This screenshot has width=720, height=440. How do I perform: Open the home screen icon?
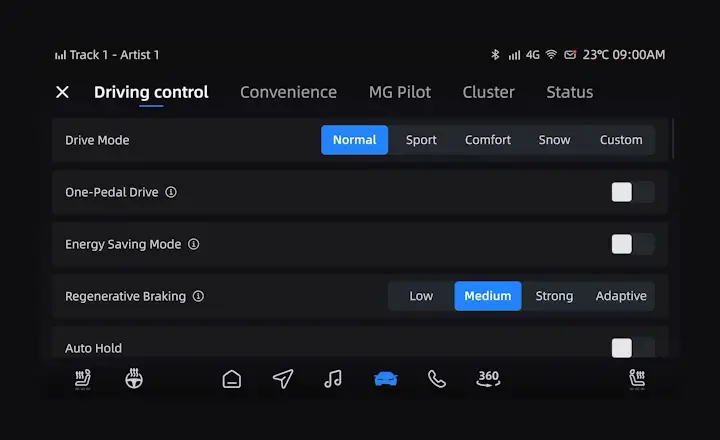[232, 379]
